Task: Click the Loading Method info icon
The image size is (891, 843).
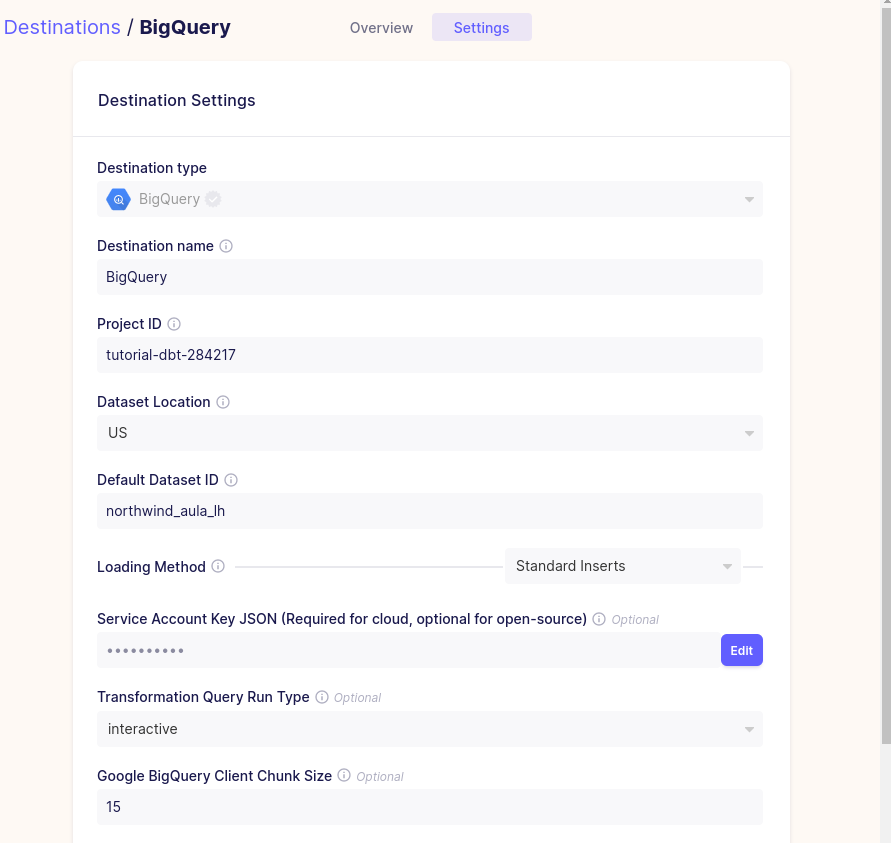Action: [218, 566]
